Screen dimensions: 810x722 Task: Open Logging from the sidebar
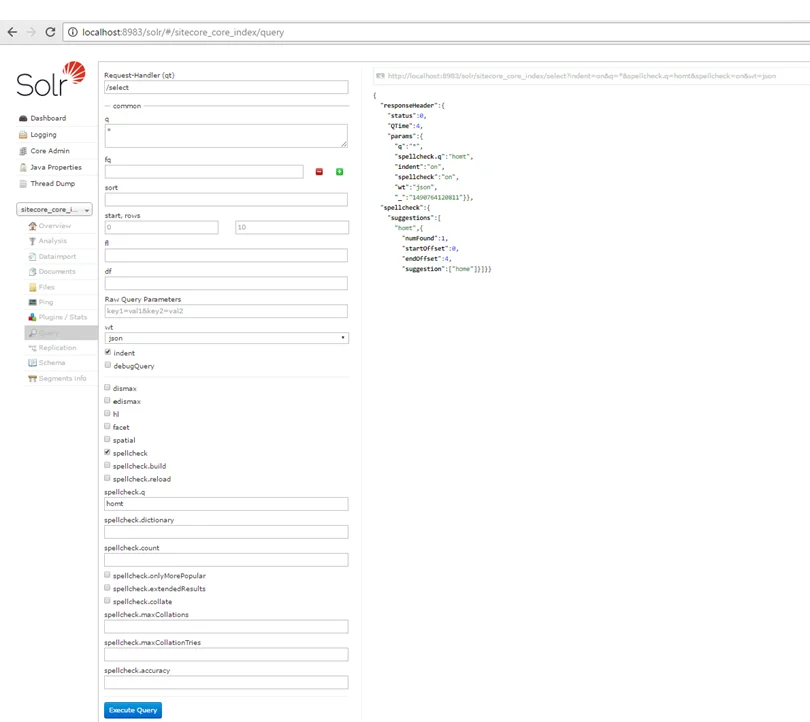[x=43, y=135]
